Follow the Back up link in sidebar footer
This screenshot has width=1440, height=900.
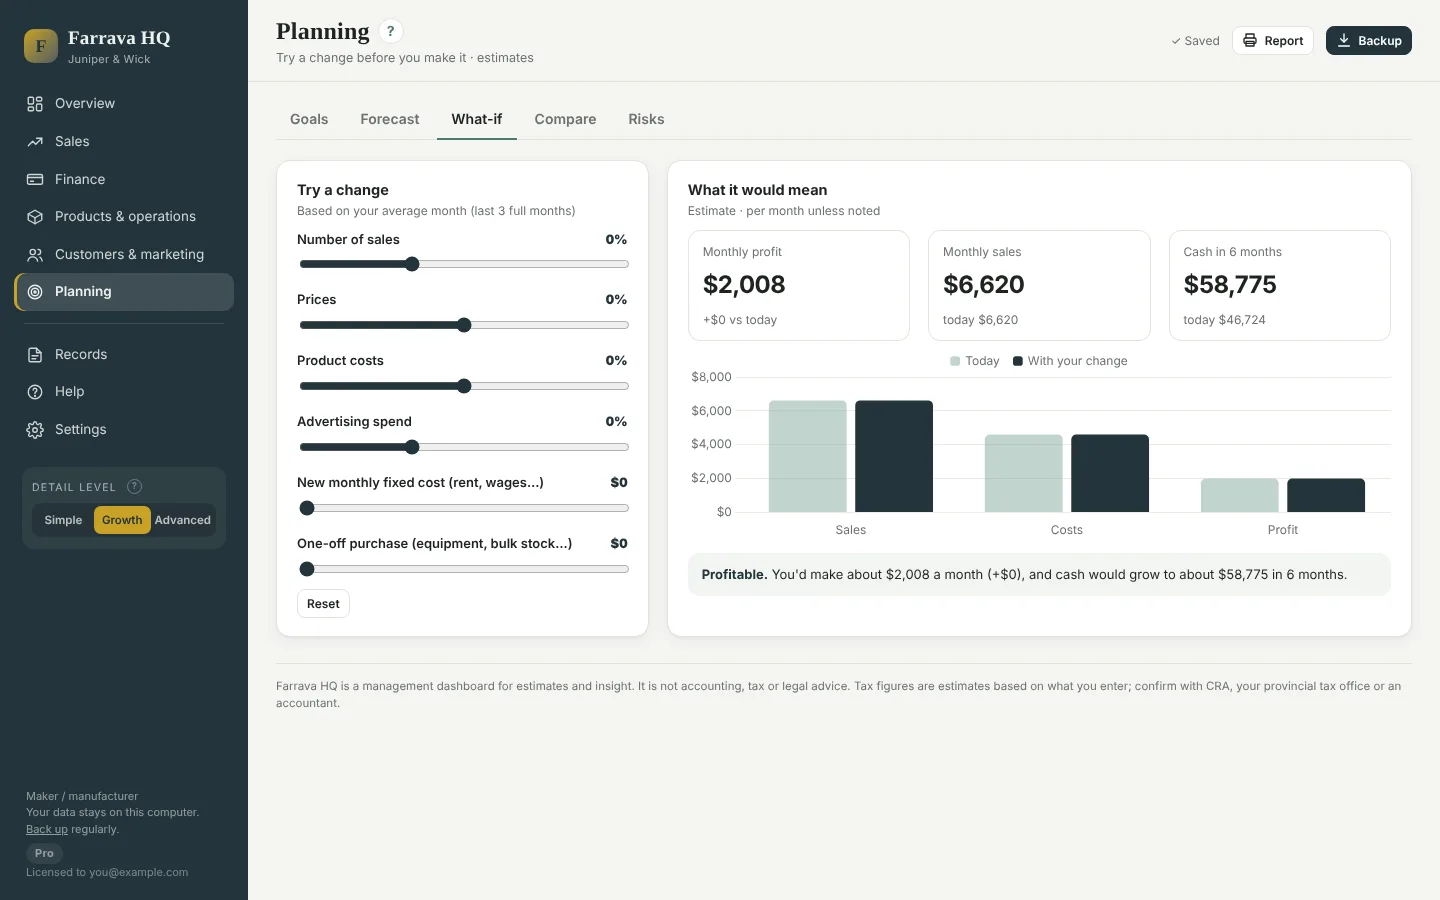point(47,830)
